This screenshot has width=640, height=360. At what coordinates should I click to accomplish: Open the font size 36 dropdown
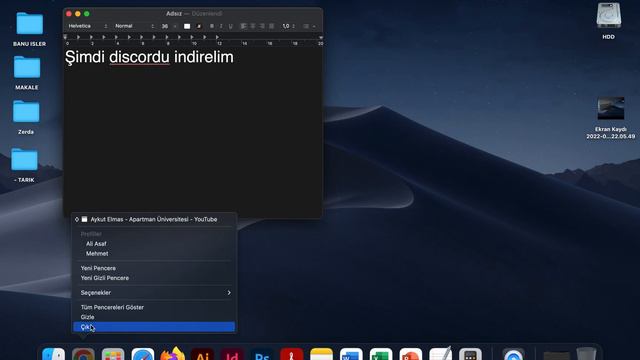pyautogui.click(x=168, y=26)
